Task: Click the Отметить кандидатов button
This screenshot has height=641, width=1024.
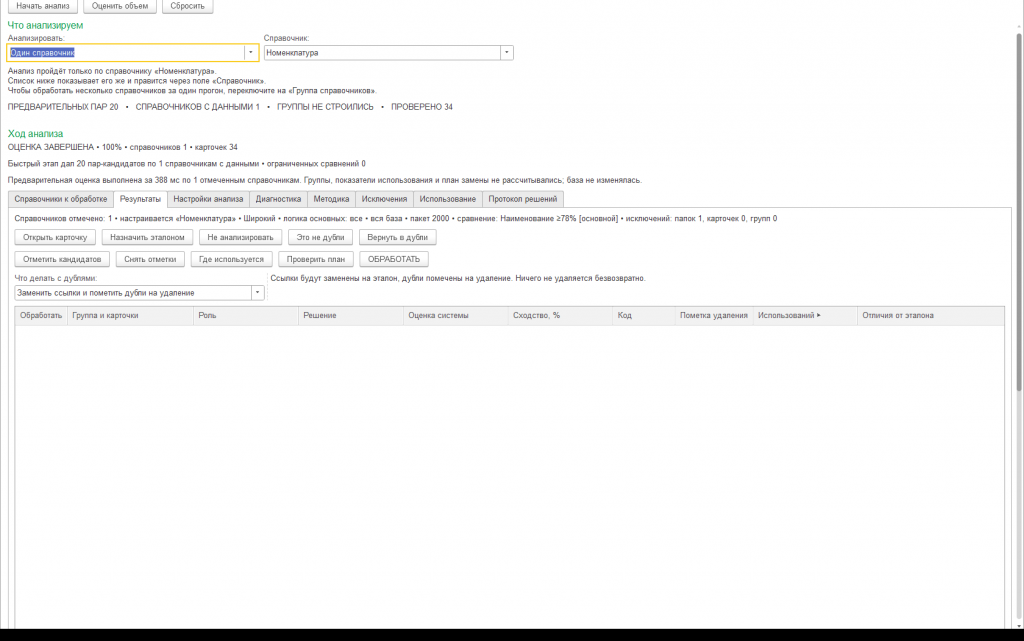Action: pyautogui.click(x=62, y=259)
